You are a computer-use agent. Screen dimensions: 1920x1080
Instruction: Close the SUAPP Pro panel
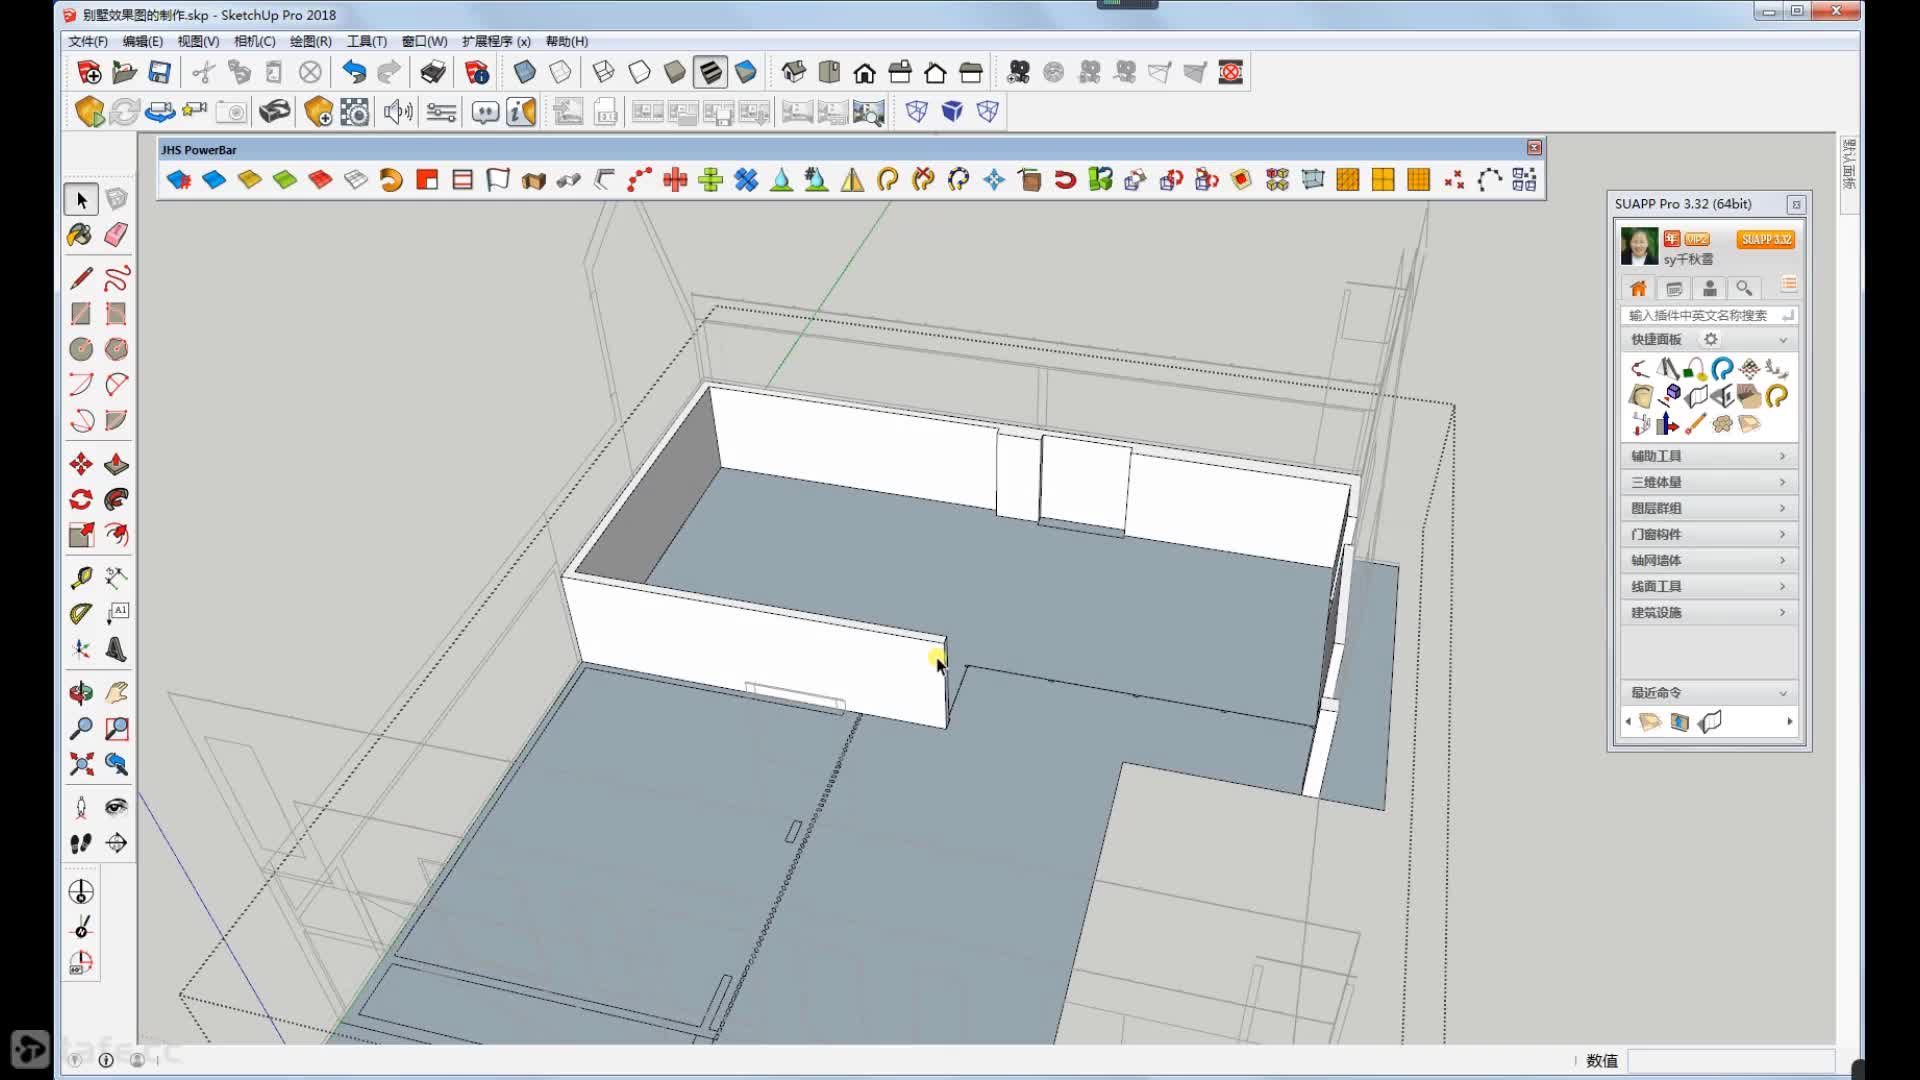tap(1796, 204)
